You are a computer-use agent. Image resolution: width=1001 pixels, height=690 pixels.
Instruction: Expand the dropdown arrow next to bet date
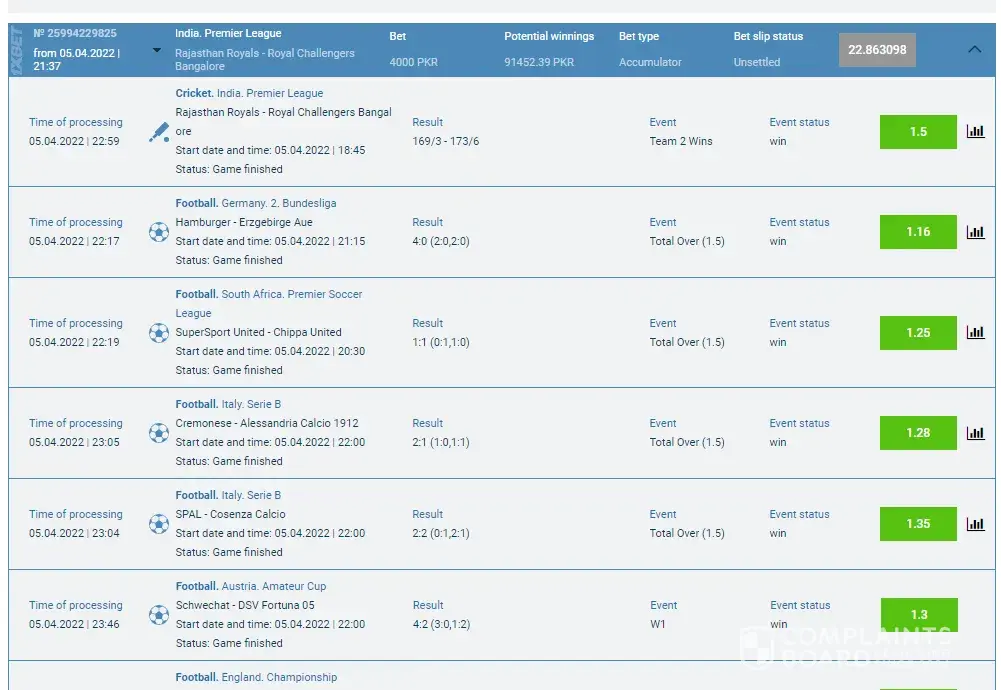(x=157, y=50)
